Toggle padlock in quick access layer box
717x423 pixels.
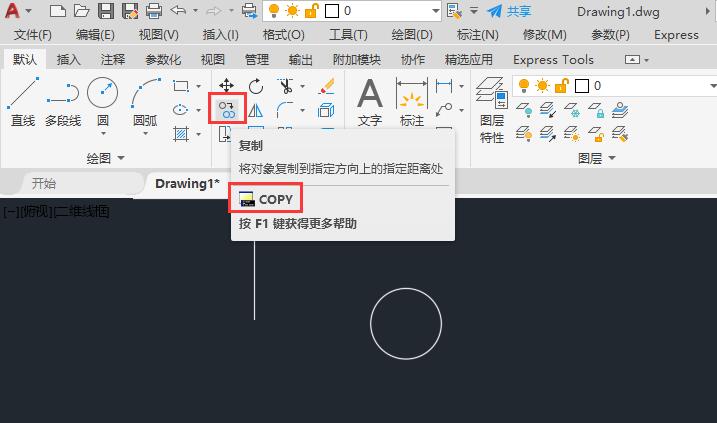pos(311,11)
